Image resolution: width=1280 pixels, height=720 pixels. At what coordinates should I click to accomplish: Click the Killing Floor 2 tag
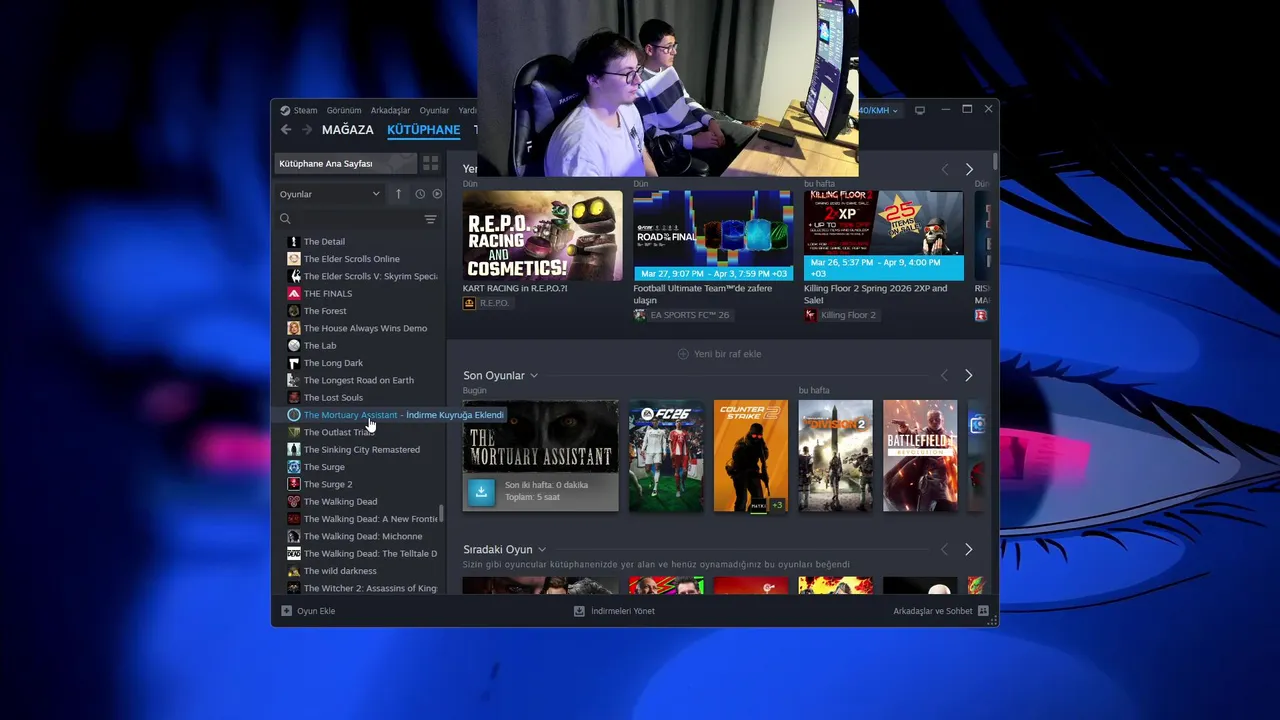point(840,315)
